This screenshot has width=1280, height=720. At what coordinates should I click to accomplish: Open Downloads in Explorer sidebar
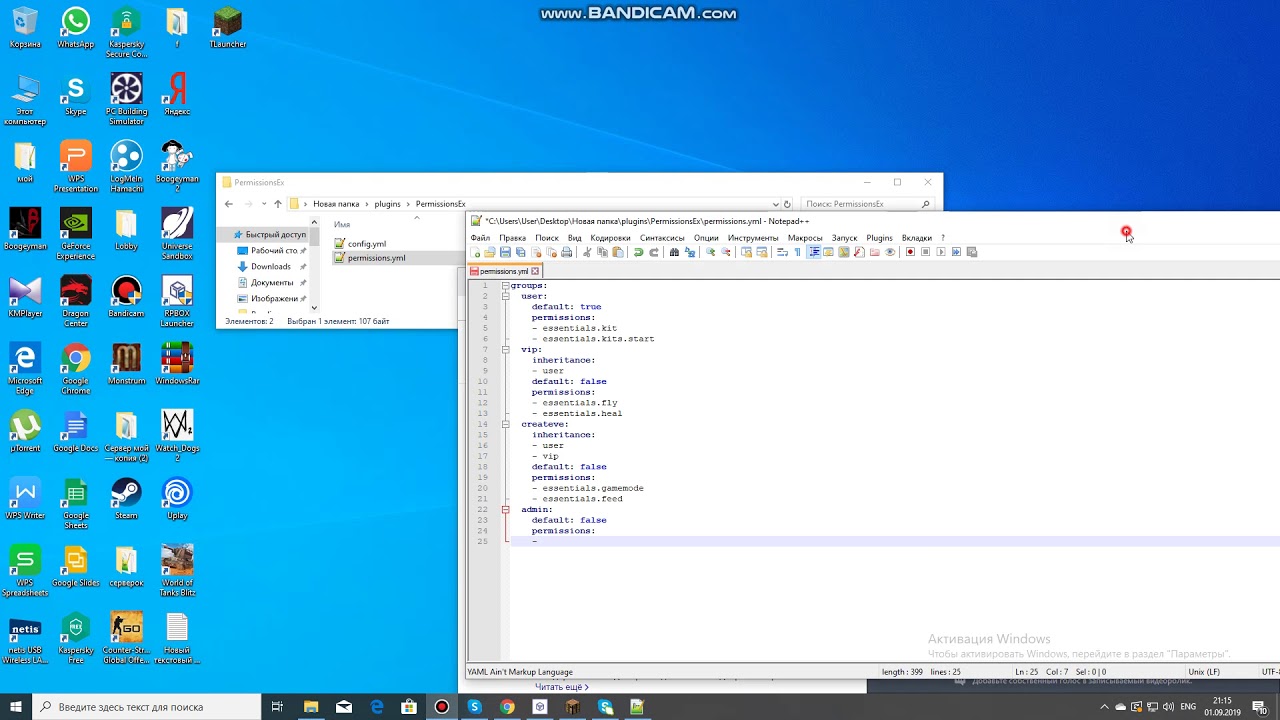point(271,267)
